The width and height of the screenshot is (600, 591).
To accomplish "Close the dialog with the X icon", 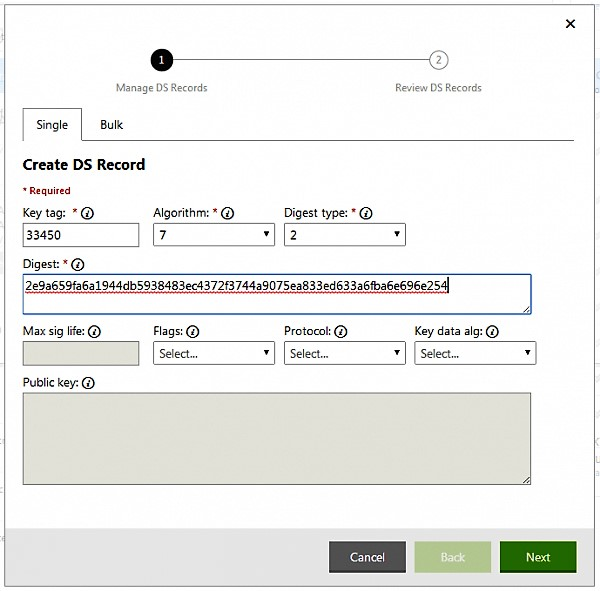I will (570, 24).
